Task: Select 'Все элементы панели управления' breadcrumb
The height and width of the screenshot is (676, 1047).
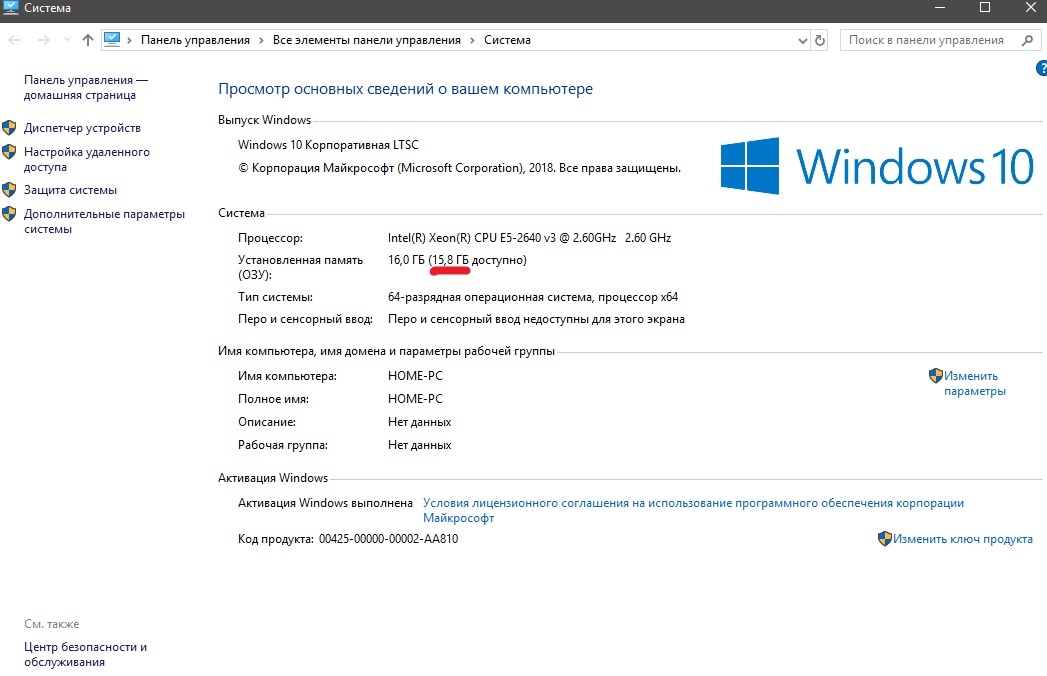Action: click(x=367, y=40)
